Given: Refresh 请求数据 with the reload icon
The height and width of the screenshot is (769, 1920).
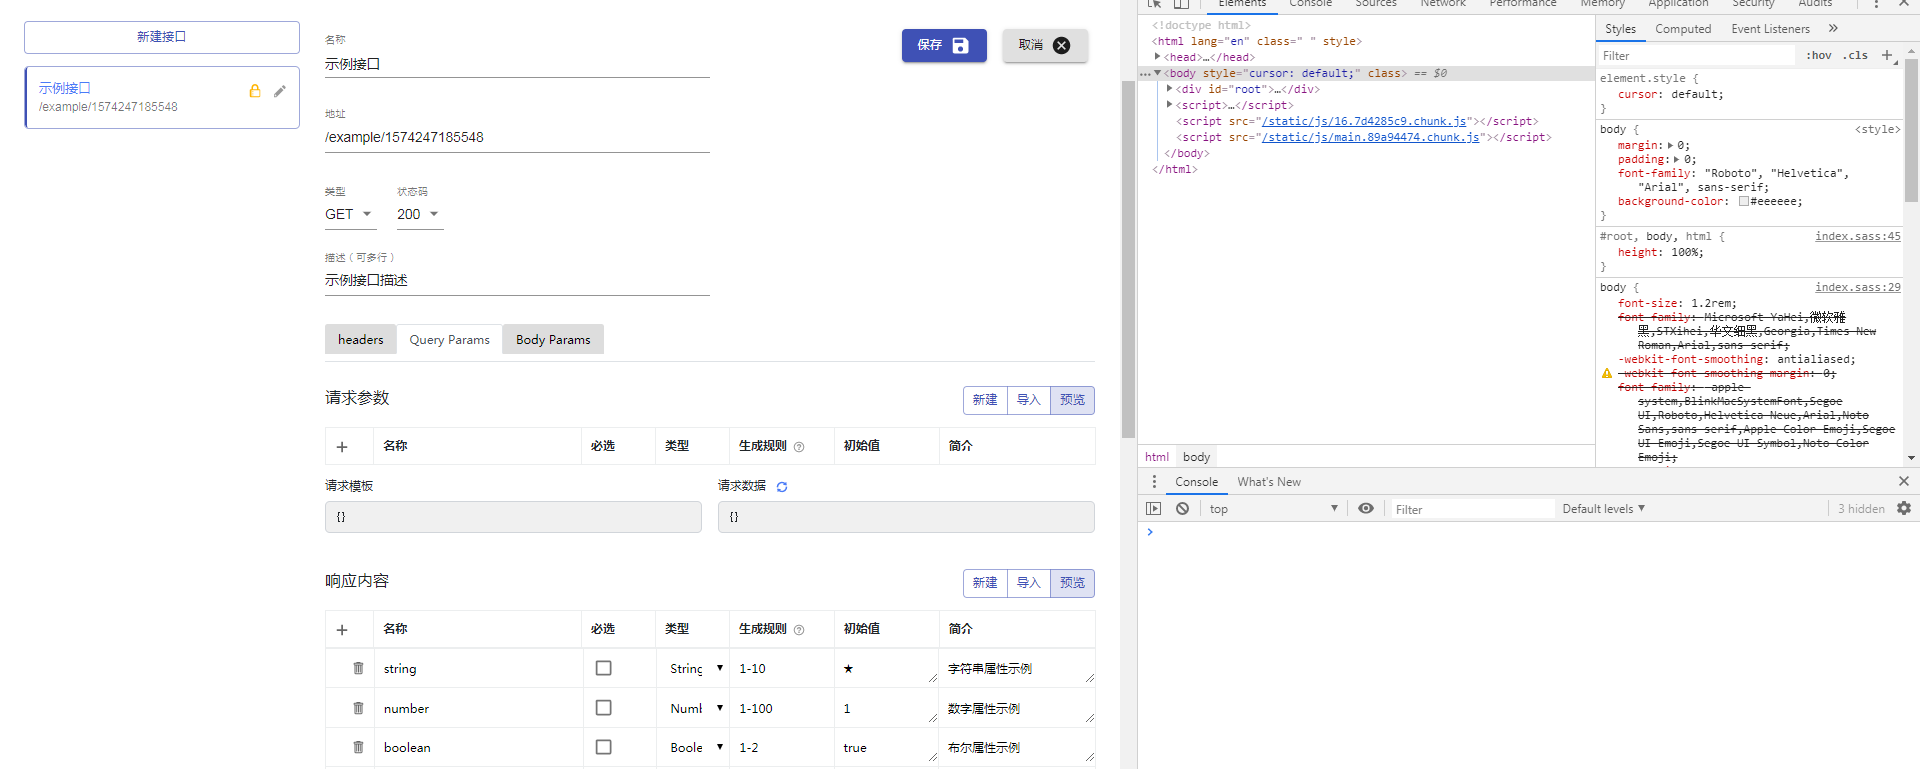Looking at the screenshot, I should pos(782,487).
